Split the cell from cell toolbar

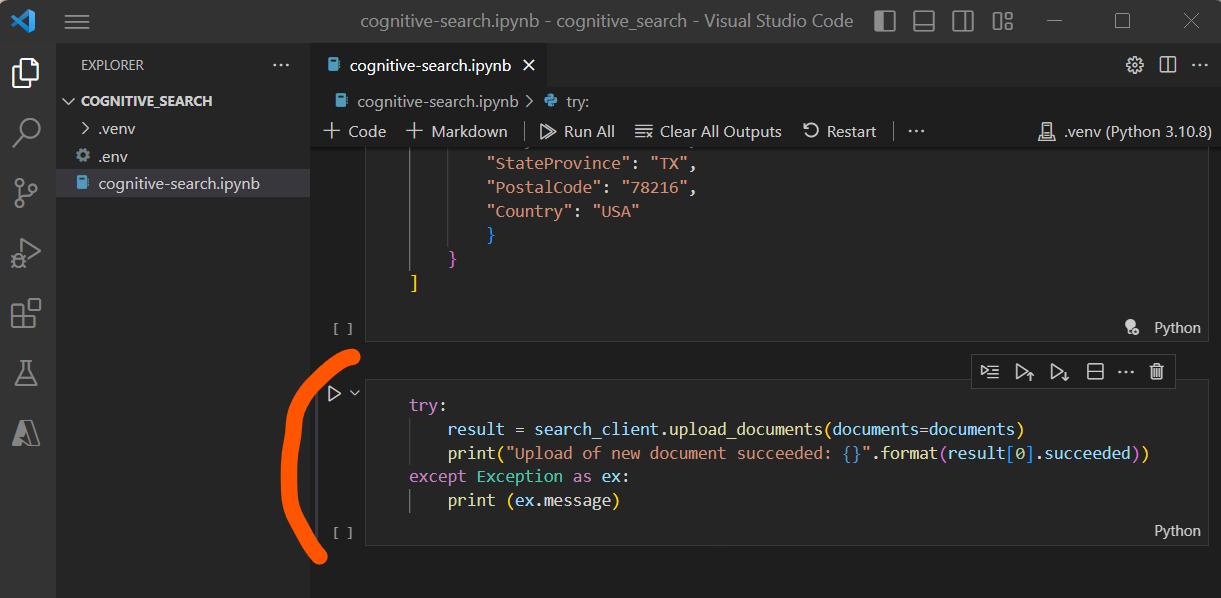[x=1095, y=371]
